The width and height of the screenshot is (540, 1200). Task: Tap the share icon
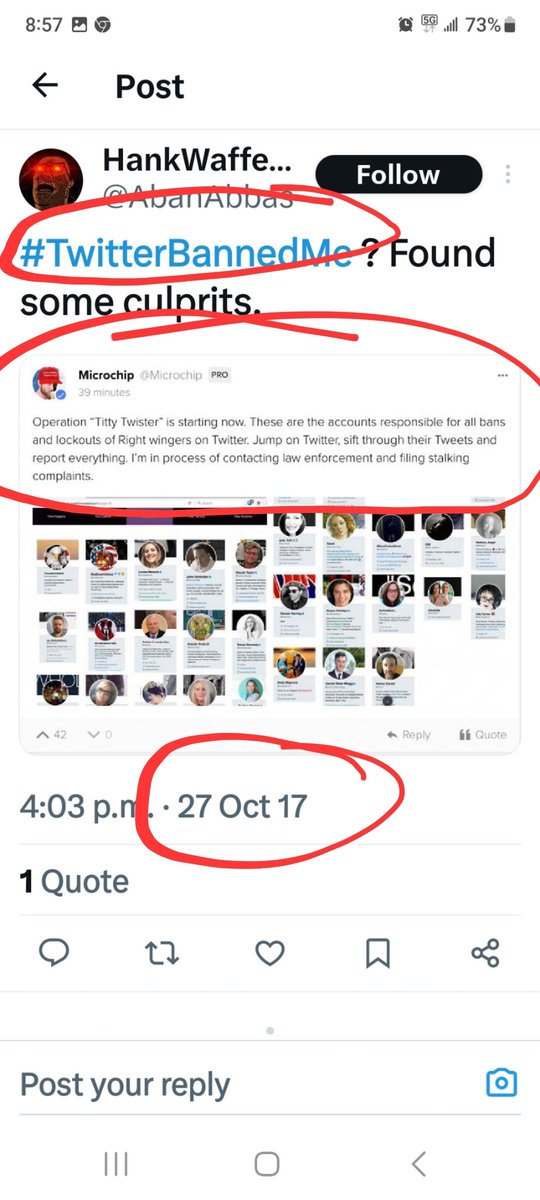coord(485,954)
